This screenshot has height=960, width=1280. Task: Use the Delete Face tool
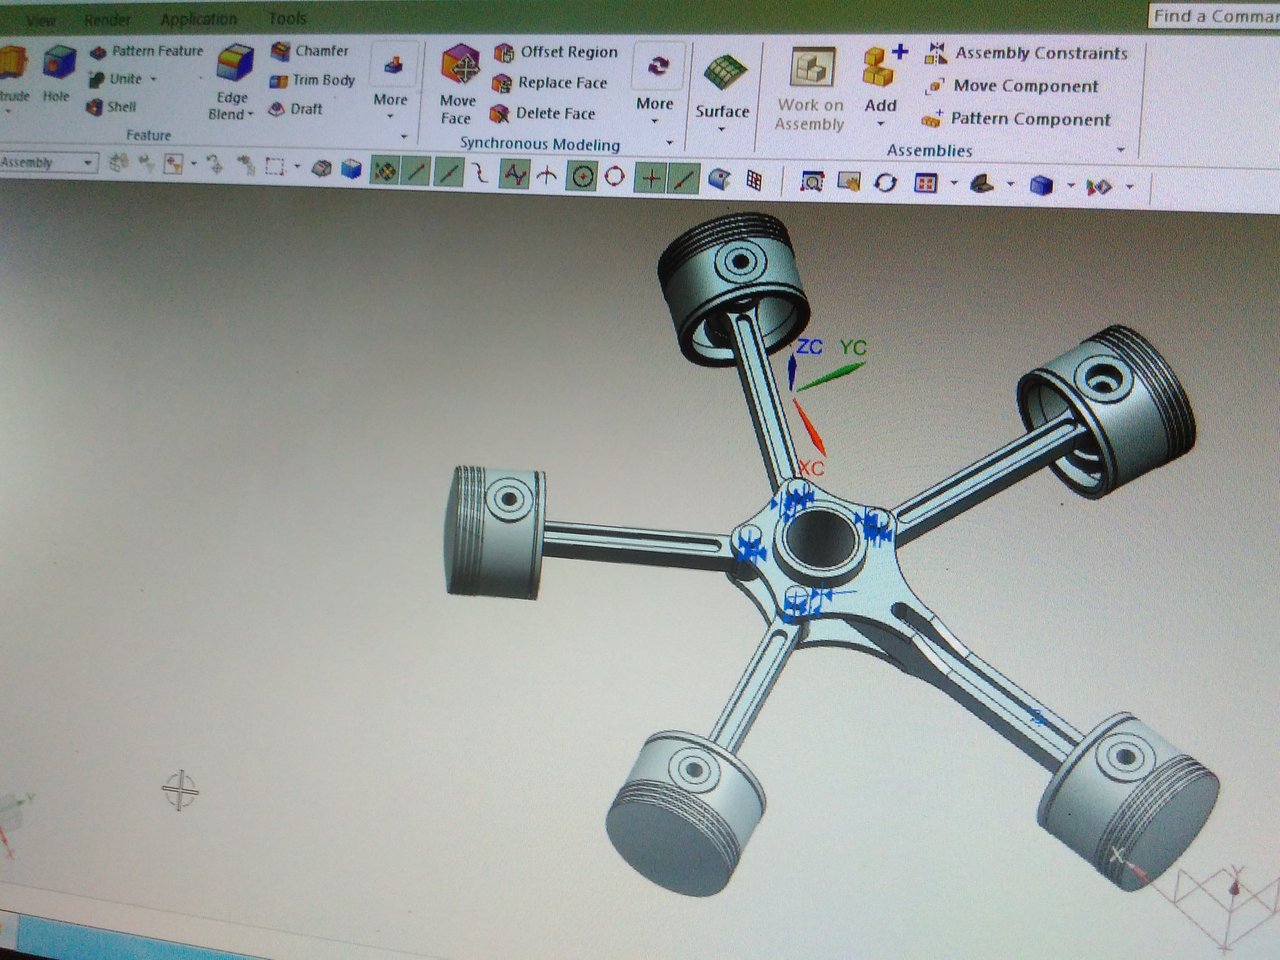coord(543,114)
